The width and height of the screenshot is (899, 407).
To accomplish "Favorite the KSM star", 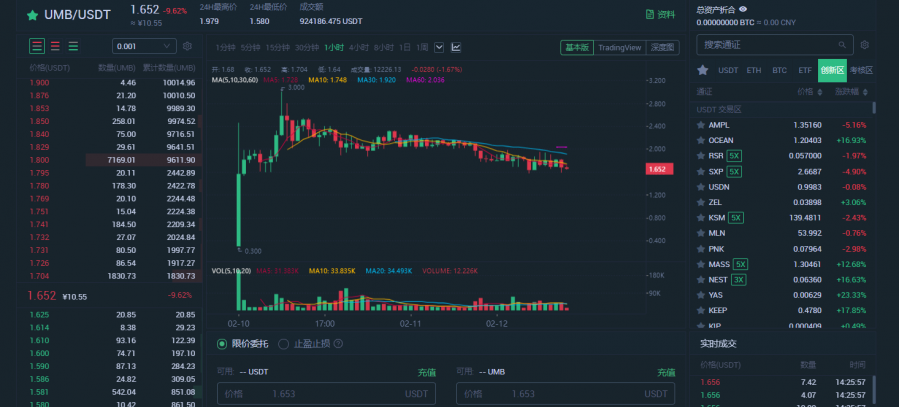I will pyautogui.click(x=700, y=218).
